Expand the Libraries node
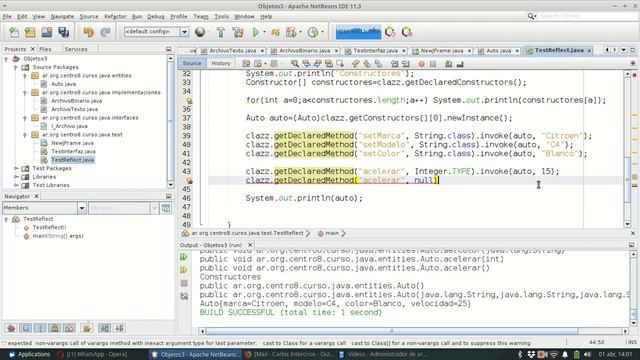Screen dimensions: 640x360 tap(16, 177)
